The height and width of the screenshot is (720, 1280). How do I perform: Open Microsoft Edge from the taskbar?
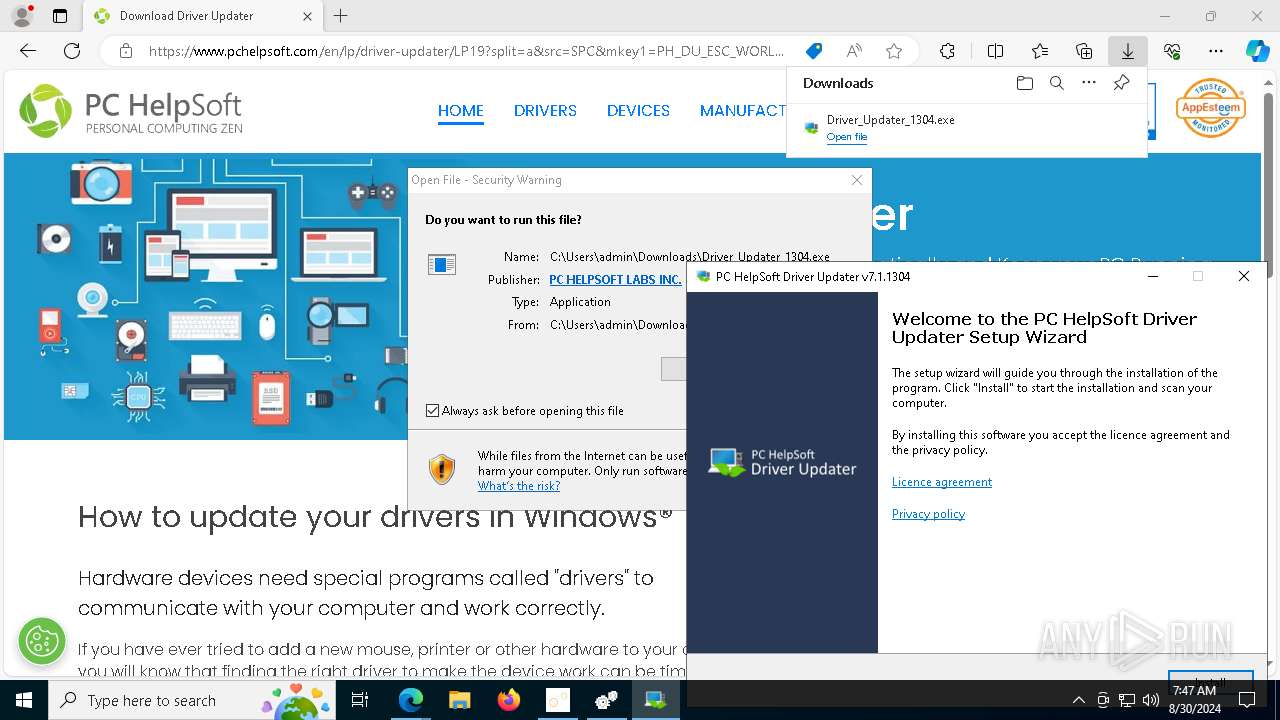411,700
